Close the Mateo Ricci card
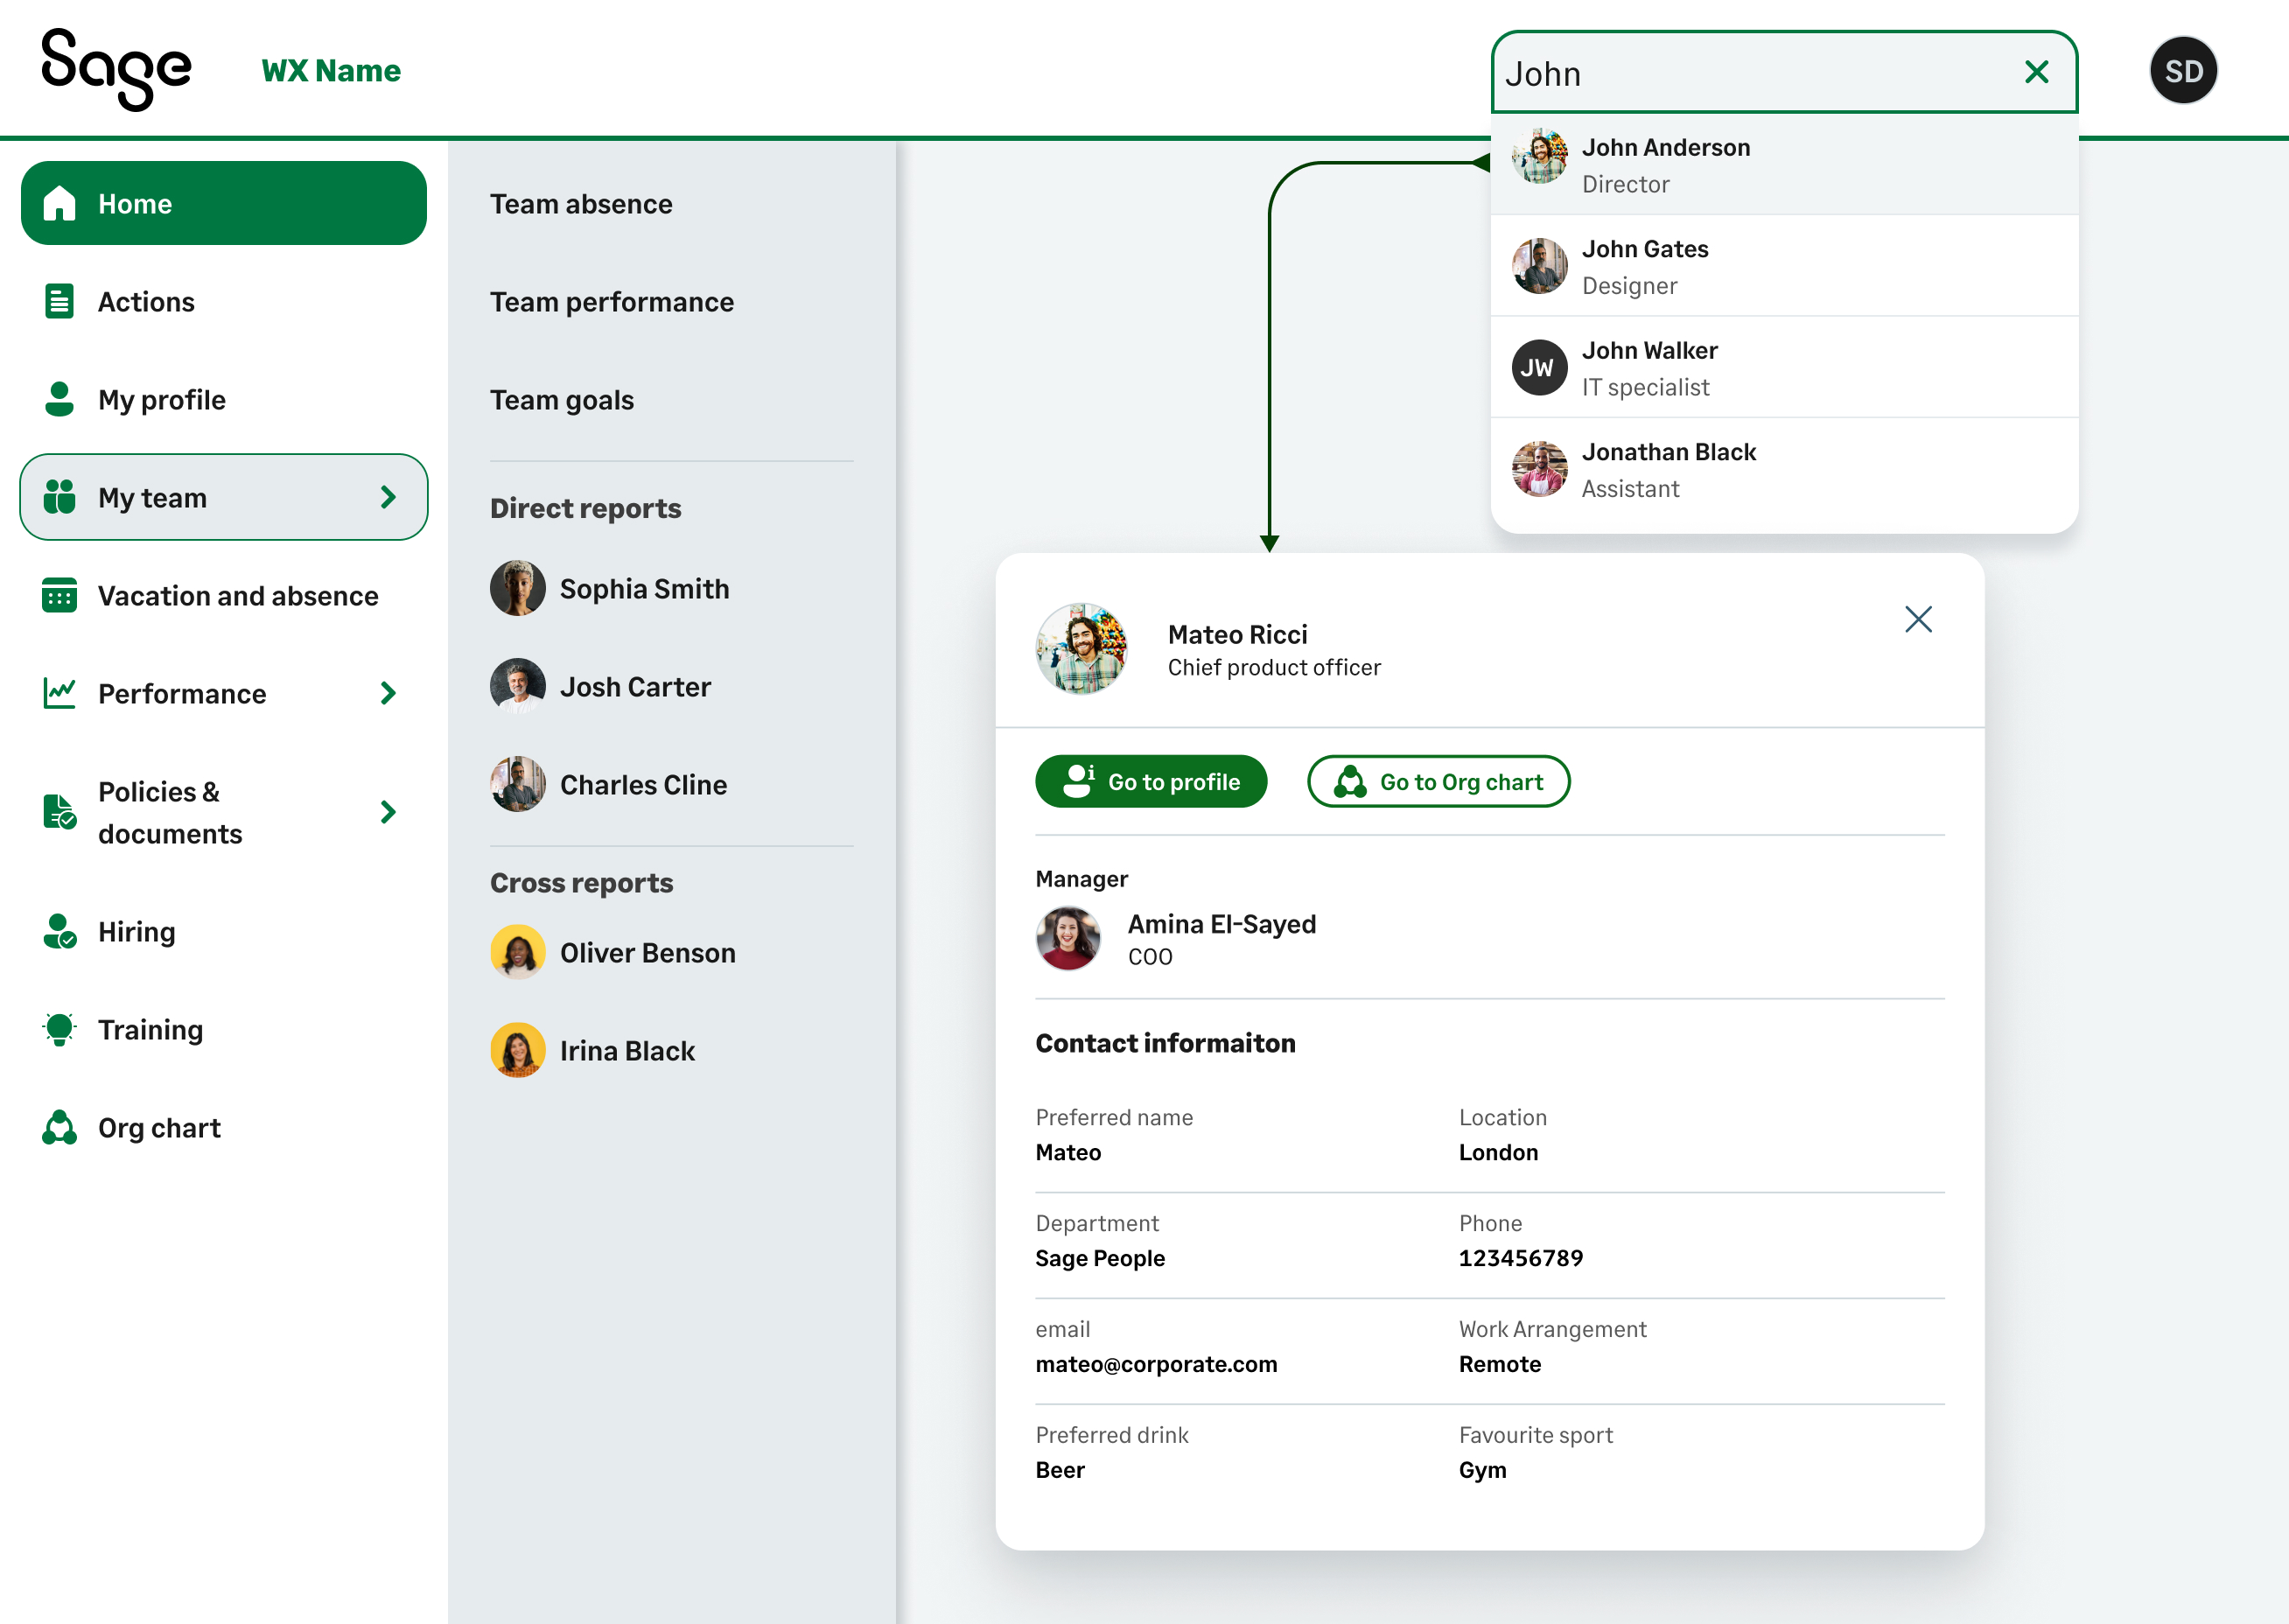 pos(1917,620)
